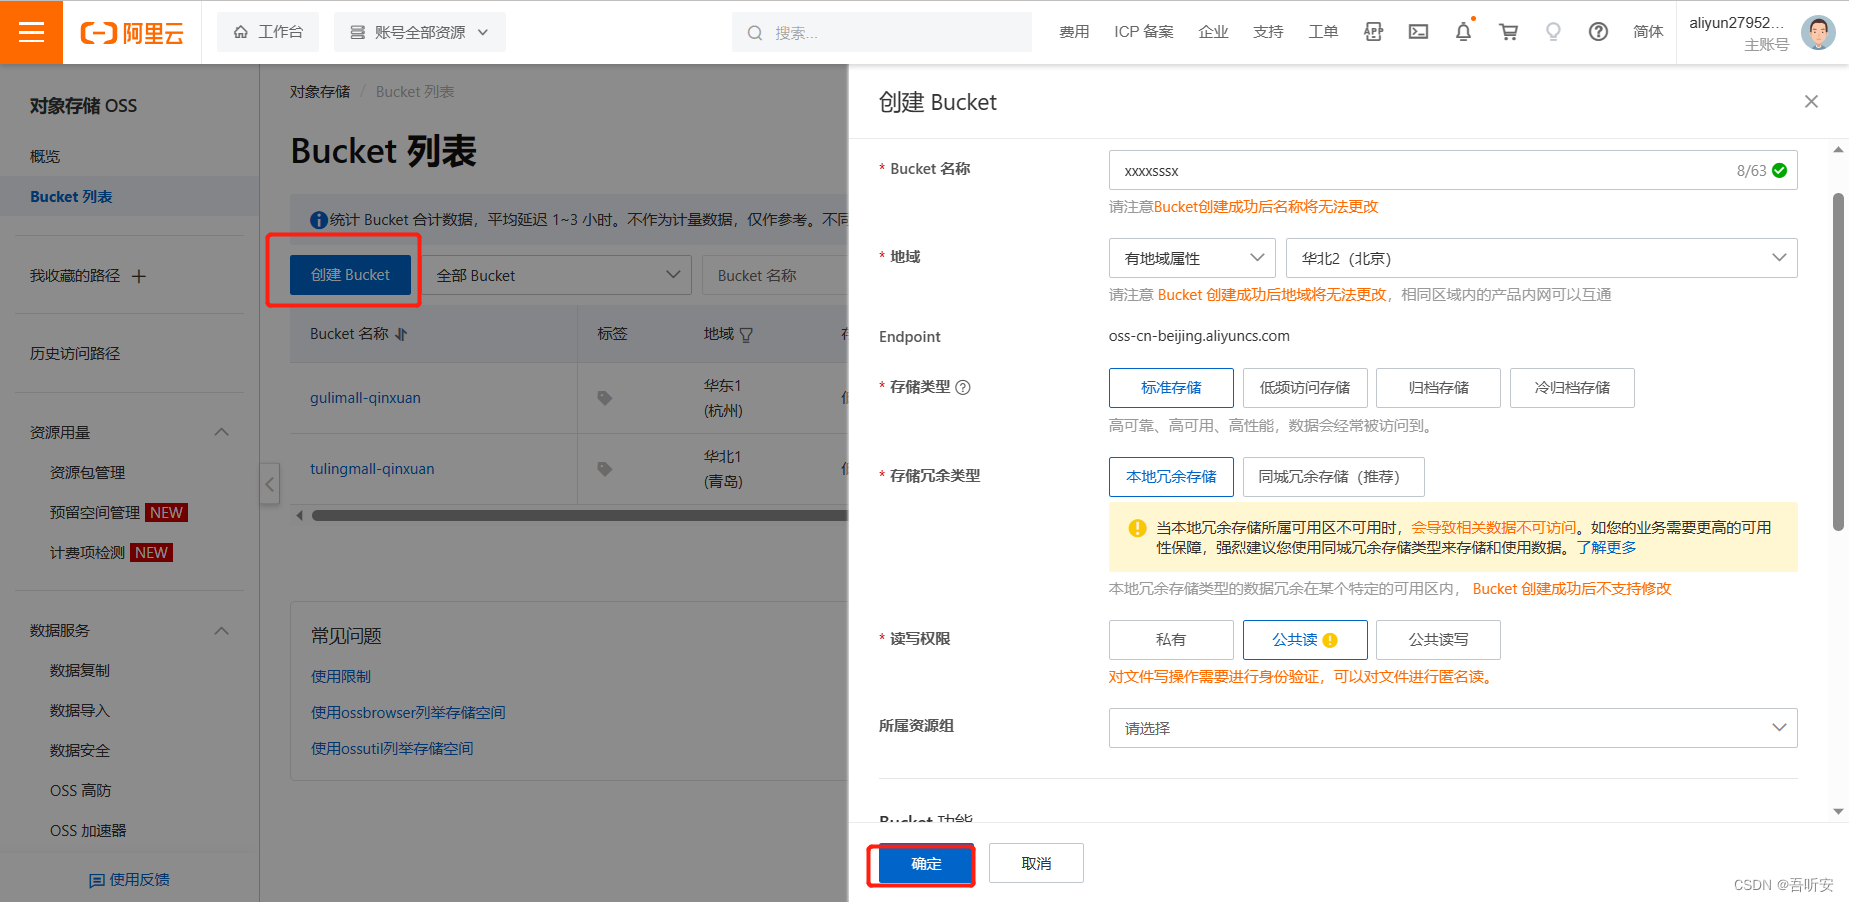The height and width of the screenshot is (902, 1849).
Task: Click the 创建 Bucket button
Action: (x=350, y=275)
